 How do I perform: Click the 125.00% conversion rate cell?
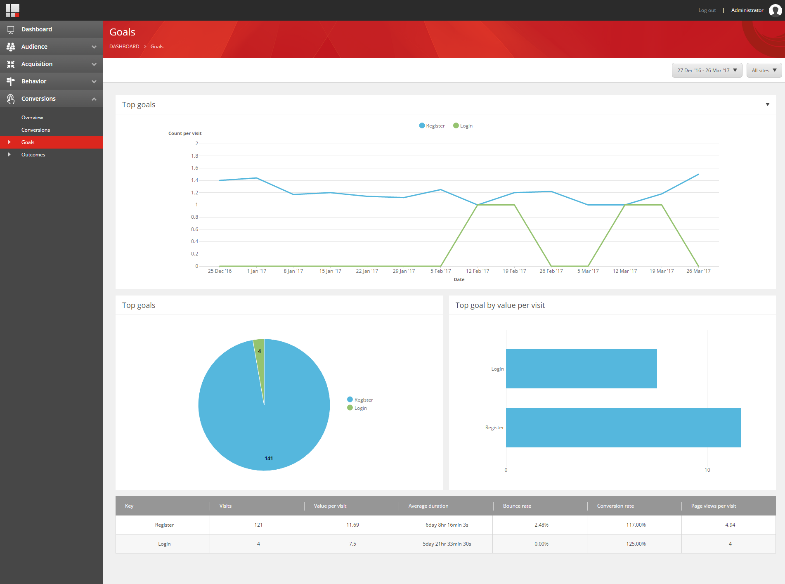coord(636,544)
